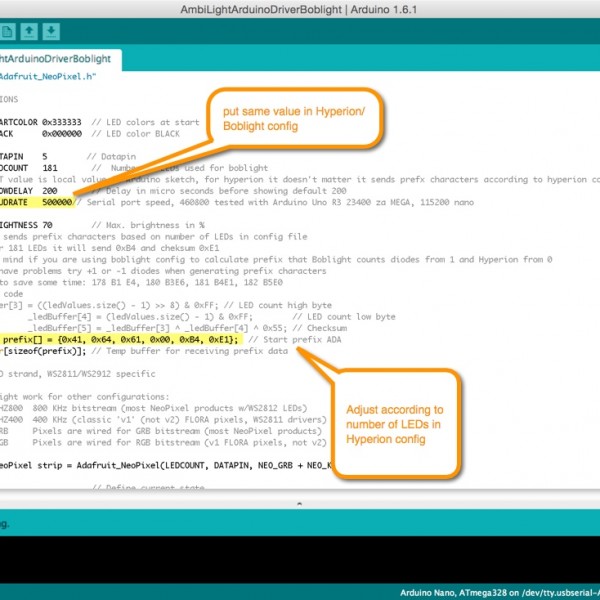Click the 'strand, WS2811/WS2912 specific' comment

point(78,374)
